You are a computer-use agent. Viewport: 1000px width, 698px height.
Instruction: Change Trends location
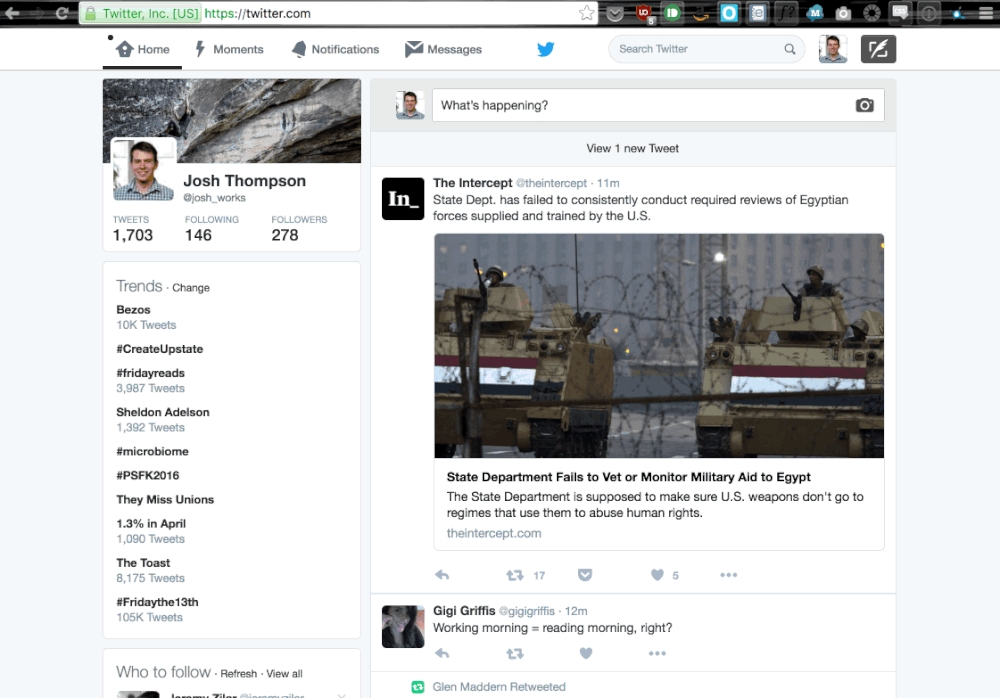pyautogui.click(x=191, y=288)
